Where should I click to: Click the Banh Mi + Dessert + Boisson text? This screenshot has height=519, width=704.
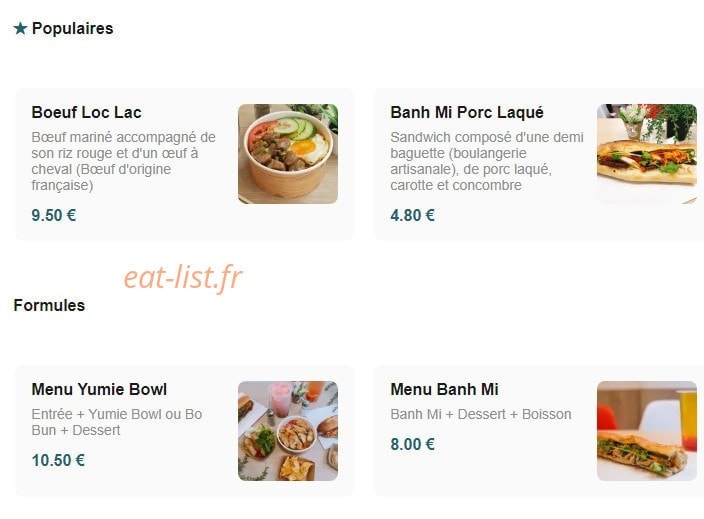click(x=481, y=414)
